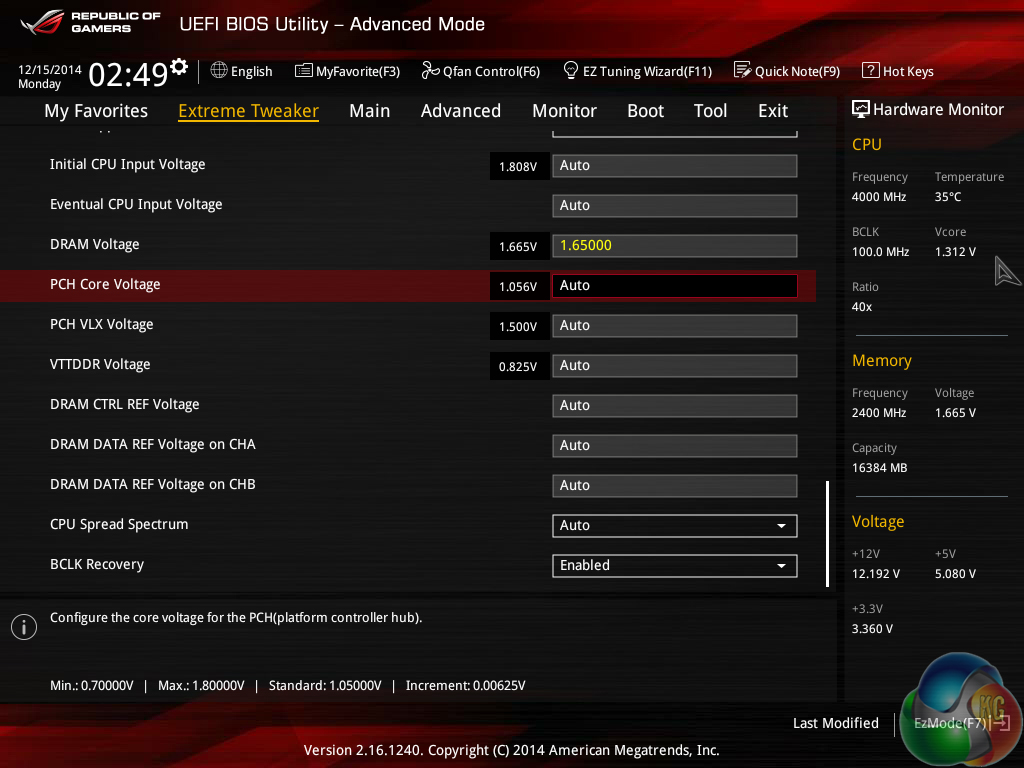This screenshot has width=1024, height=768.
Task: Open the Advanced tab
Action: [x=460, y=111]
